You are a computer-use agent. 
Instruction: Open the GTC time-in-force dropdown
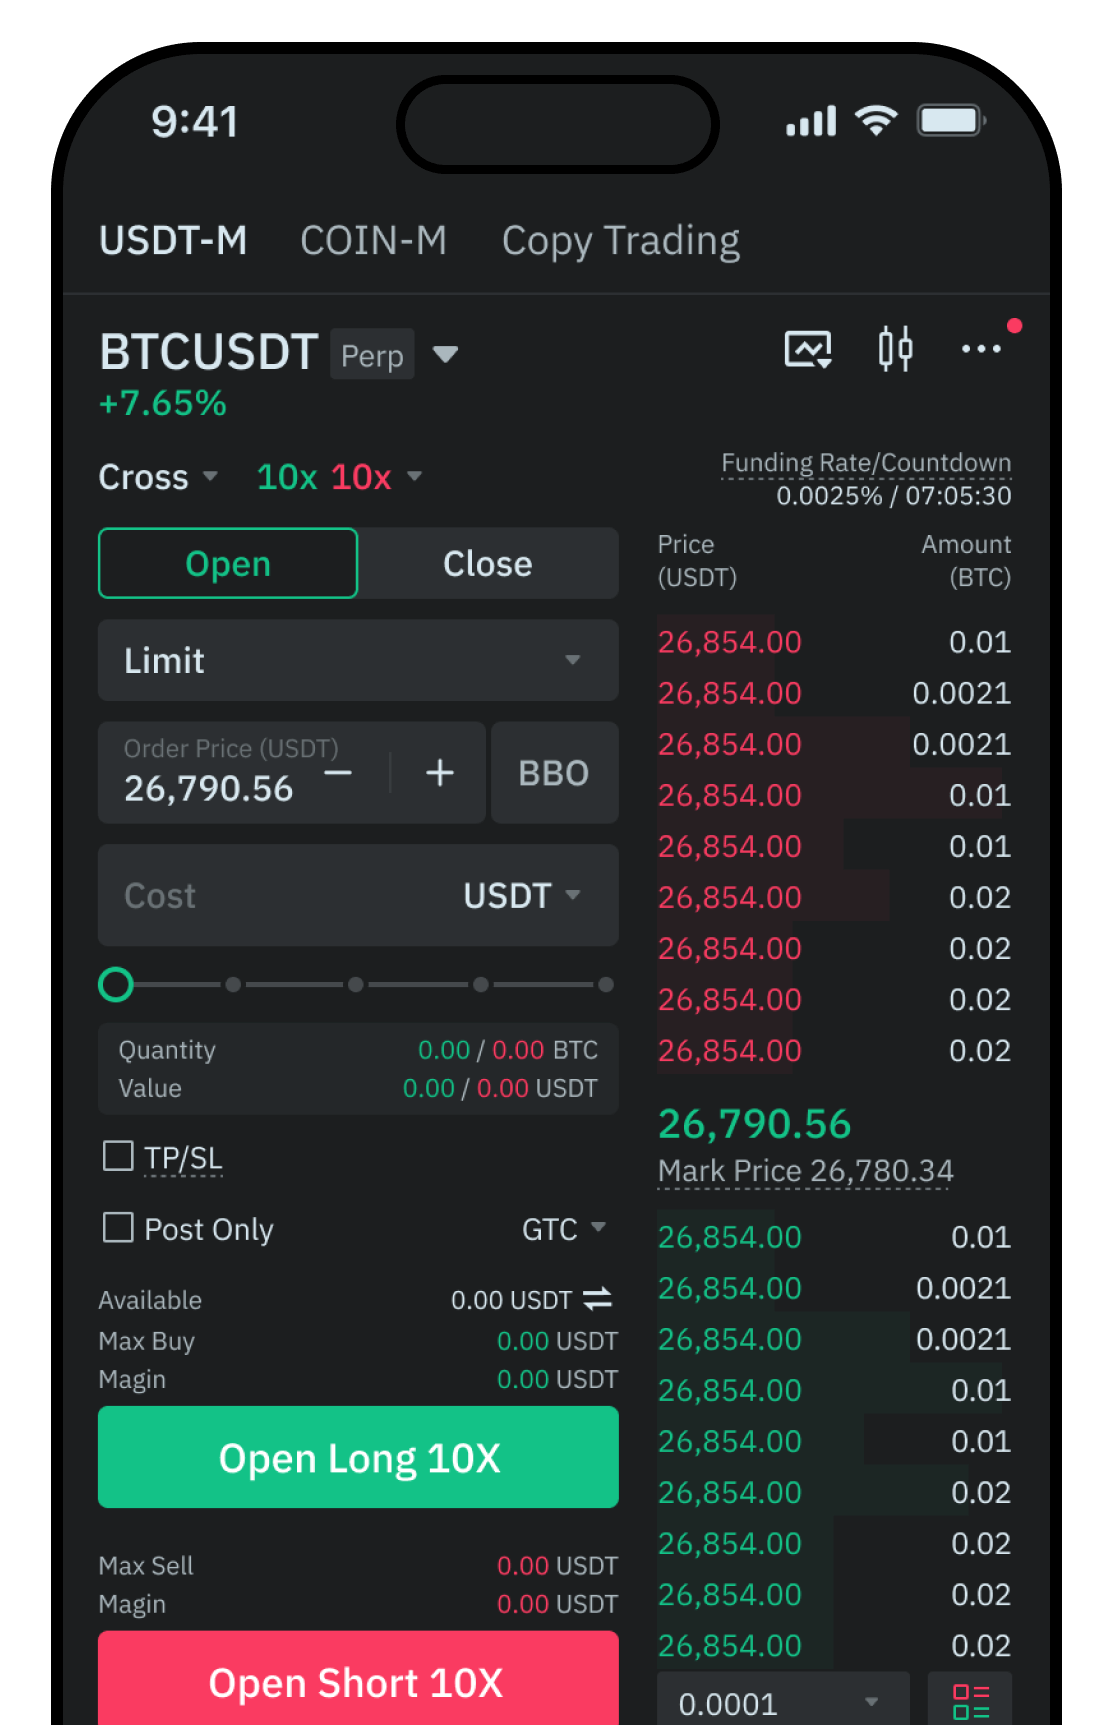click(563, 1228)
